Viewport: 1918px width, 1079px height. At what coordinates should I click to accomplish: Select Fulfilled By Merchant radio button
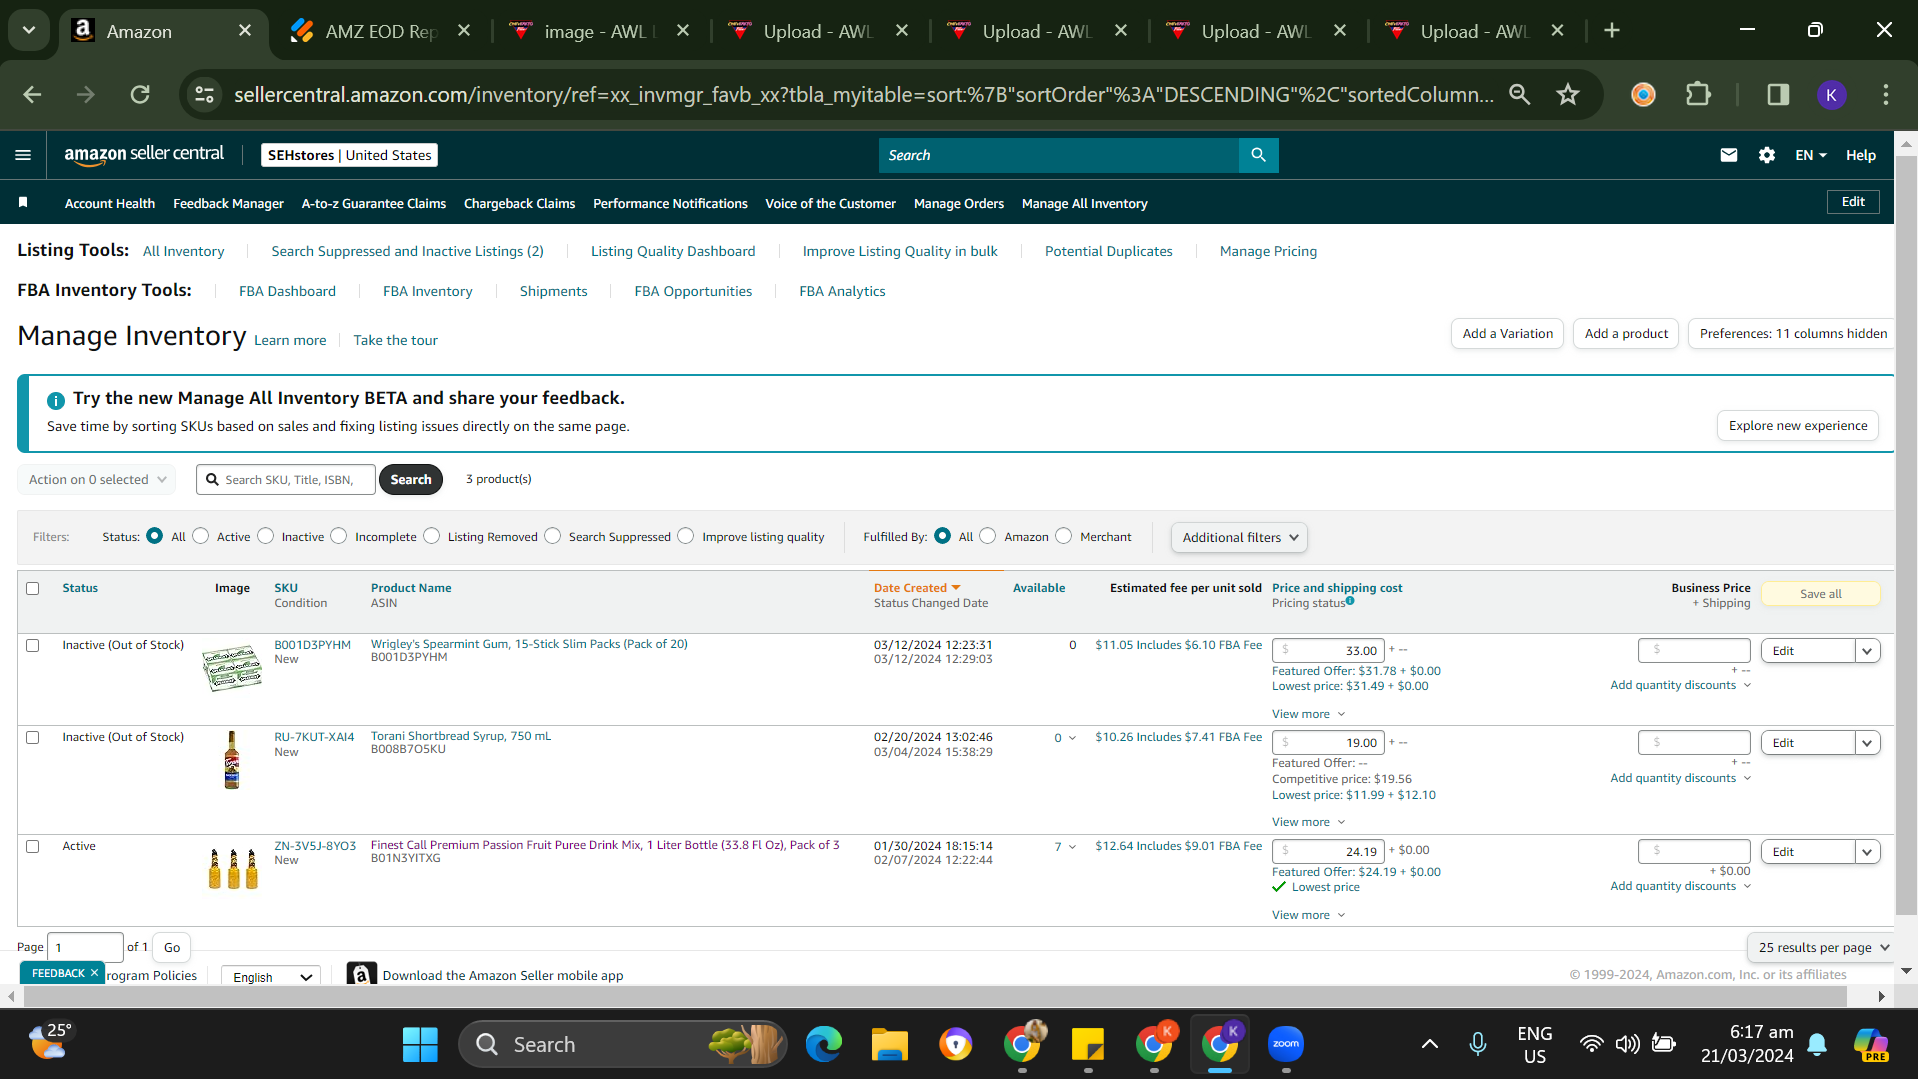[1064, 536]
